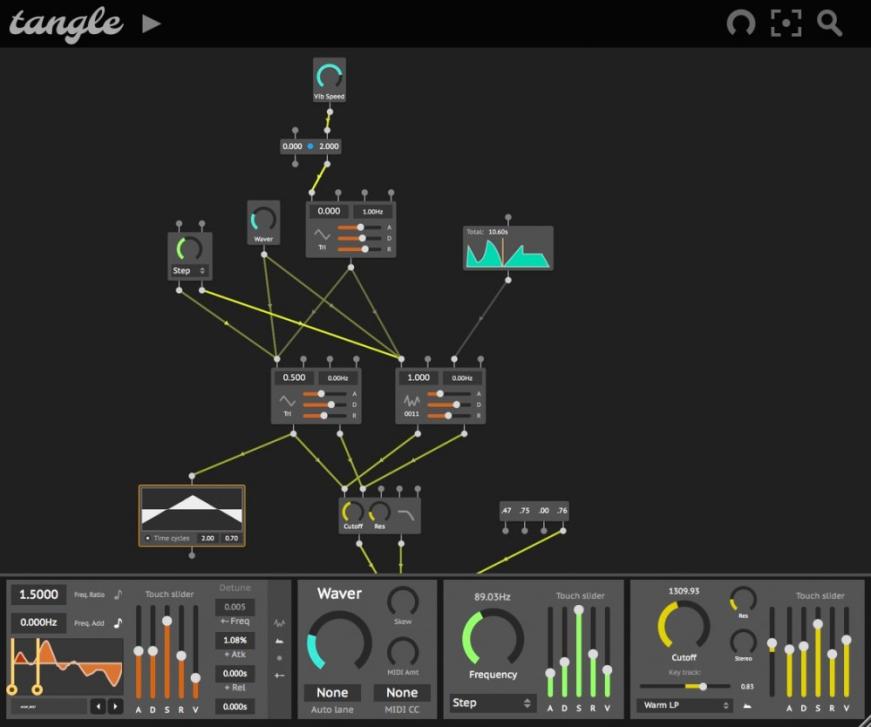Open search with the magnifying glass icon
Viewport: 871px width, 727px height.
click(829, 23)
